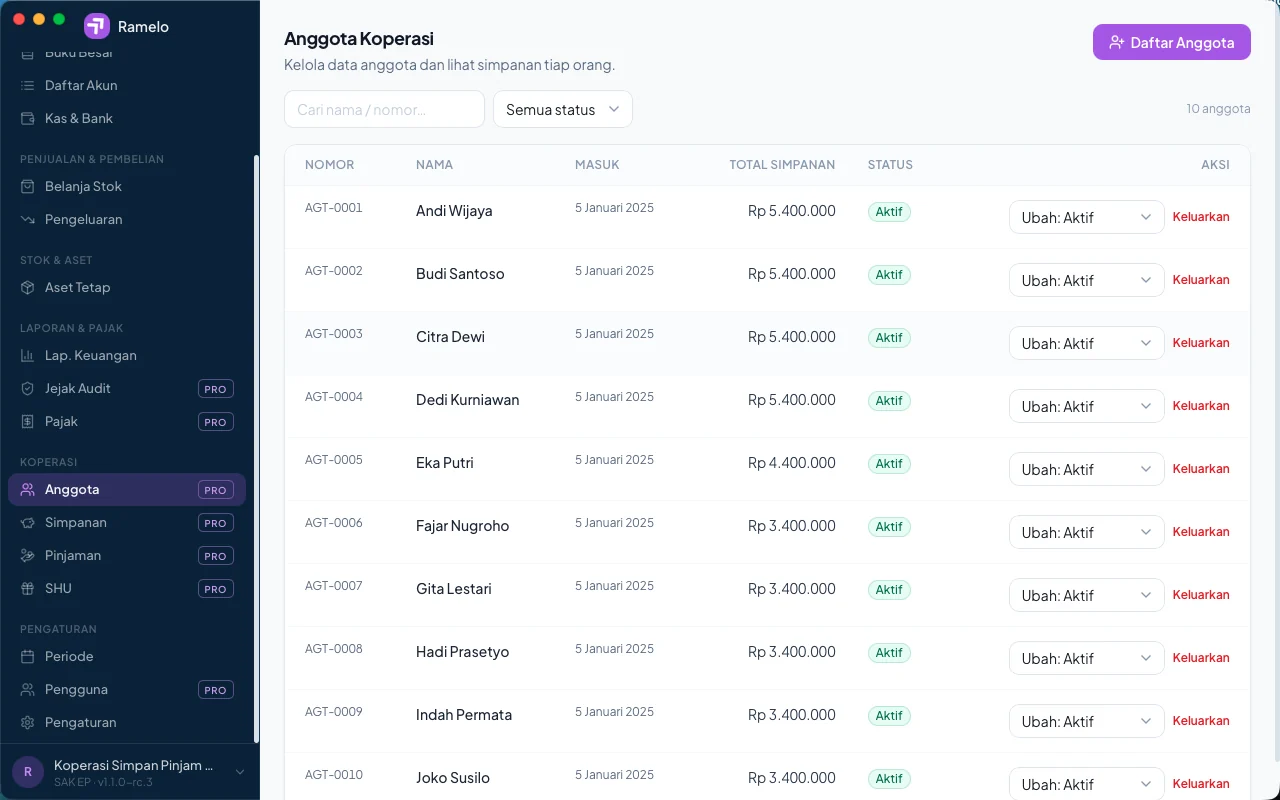This screenshot has height=800, width=1280.
Task: Open Daftar Akun list icon
Action: (x=28, y=85)
